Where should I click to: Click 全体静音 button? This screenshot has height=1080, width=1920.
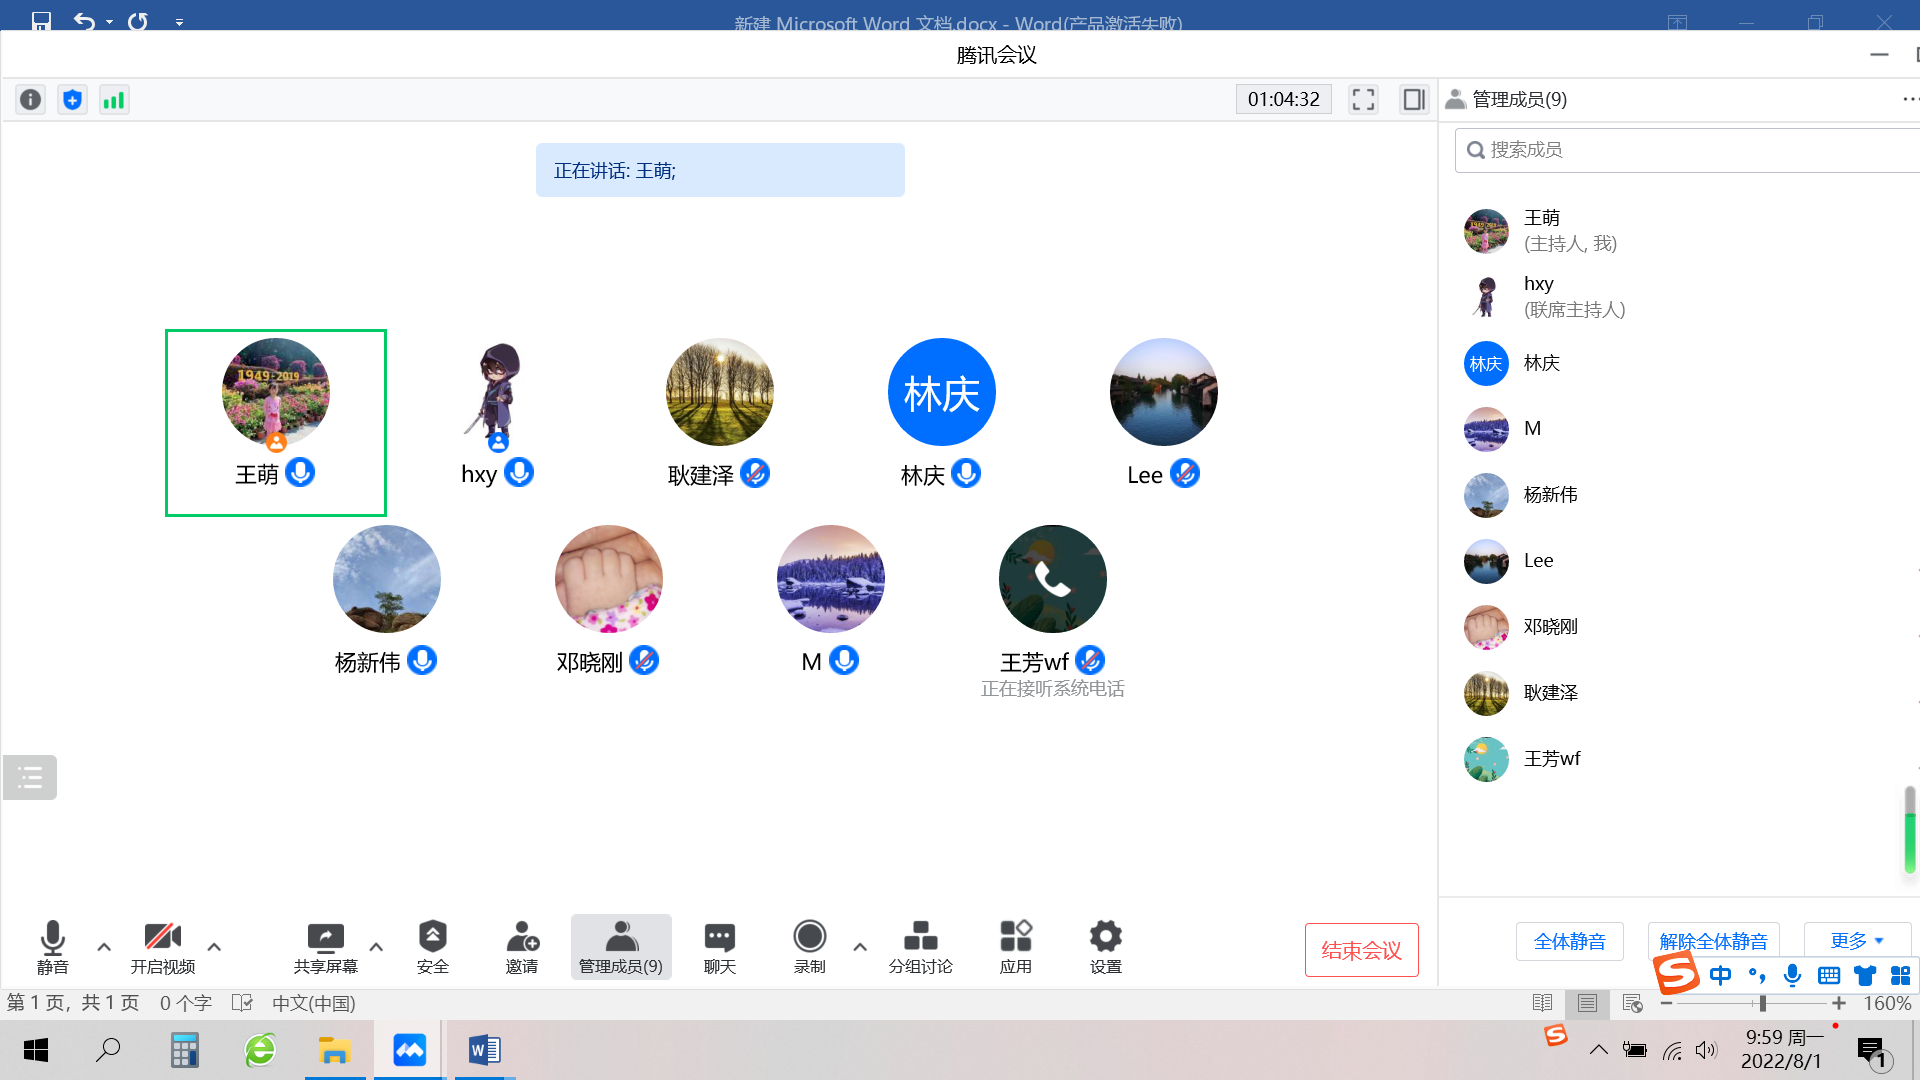click(1569, 941)
